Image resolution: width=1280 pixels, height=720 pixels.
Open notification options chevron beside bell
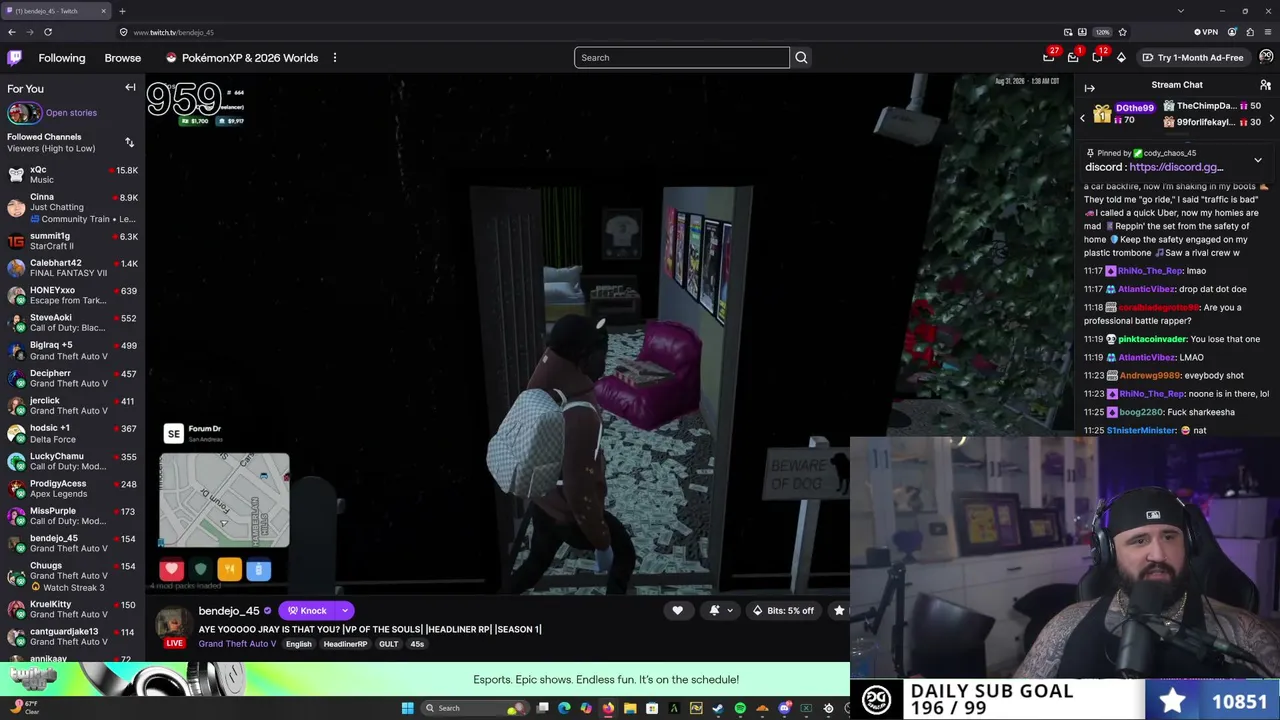pos(730,611)
